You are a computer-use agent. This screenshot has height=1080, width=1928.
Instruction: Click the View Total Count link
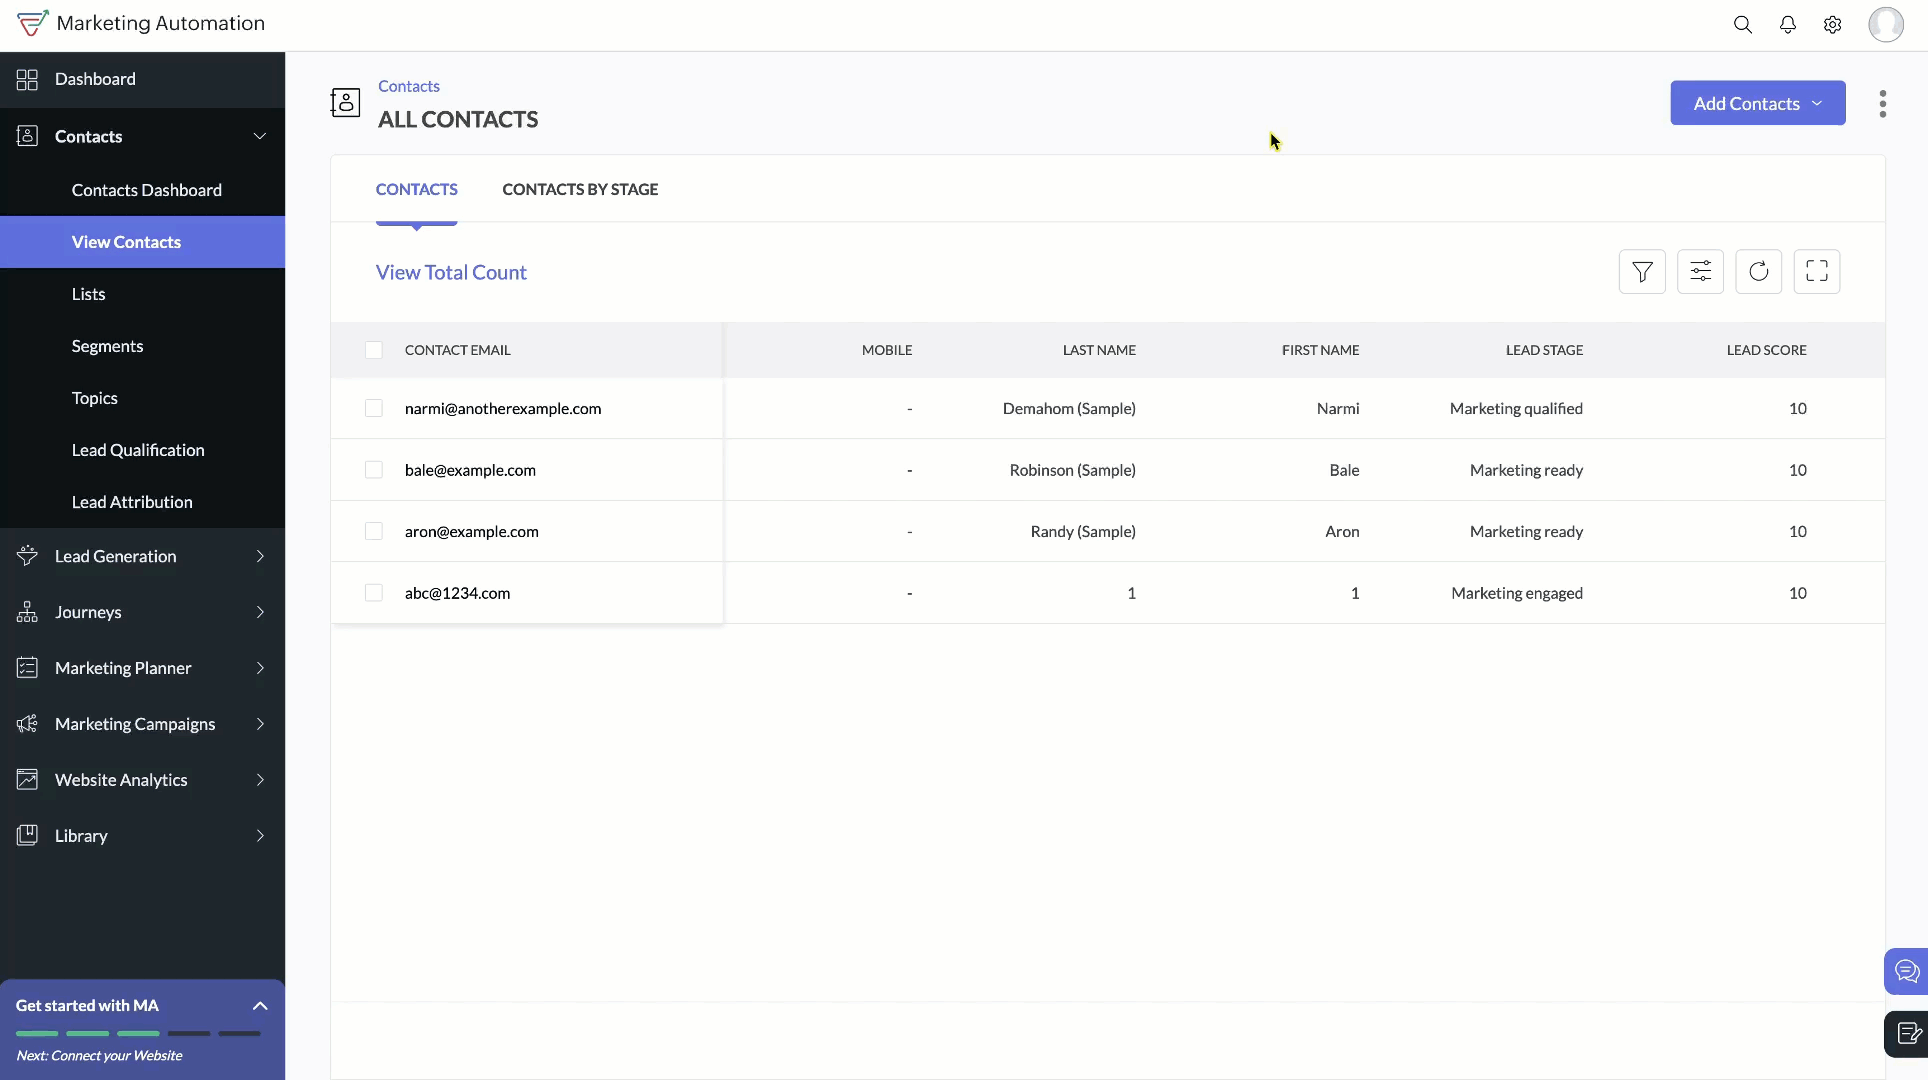pos(451,272)
